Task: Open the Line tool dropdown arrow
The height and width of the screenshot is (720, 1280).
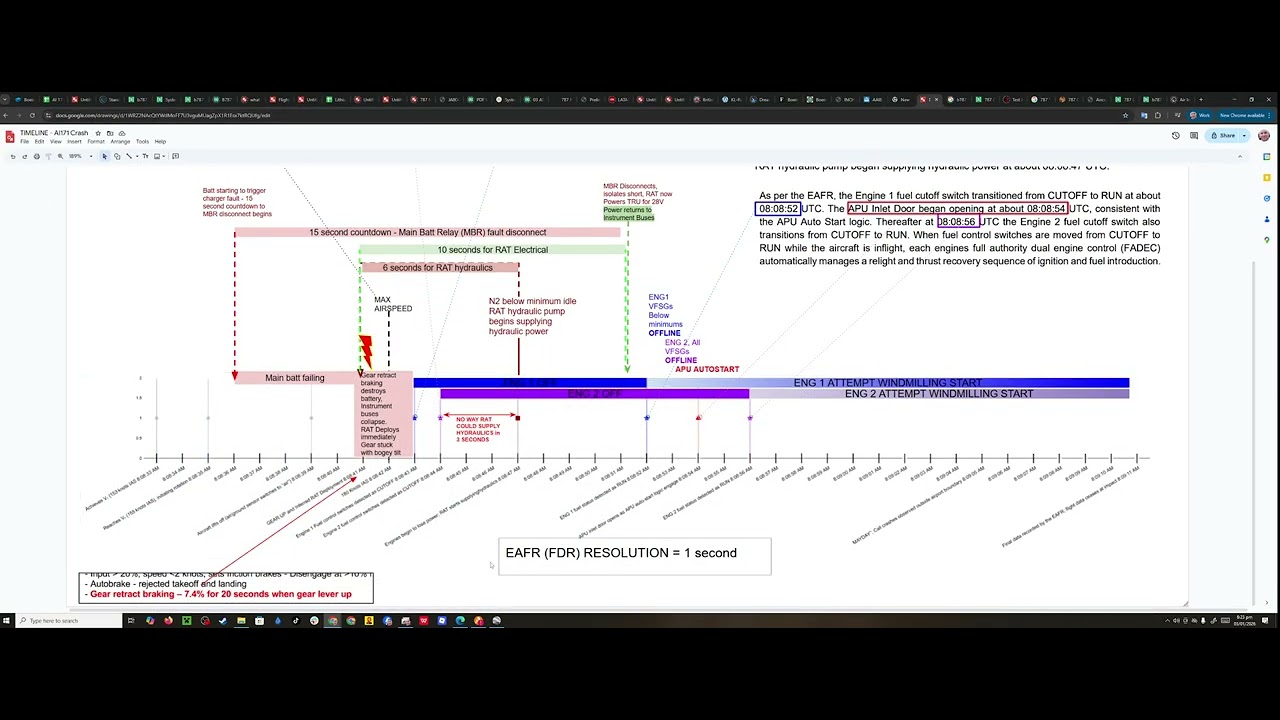Action: tap(137, 156)
